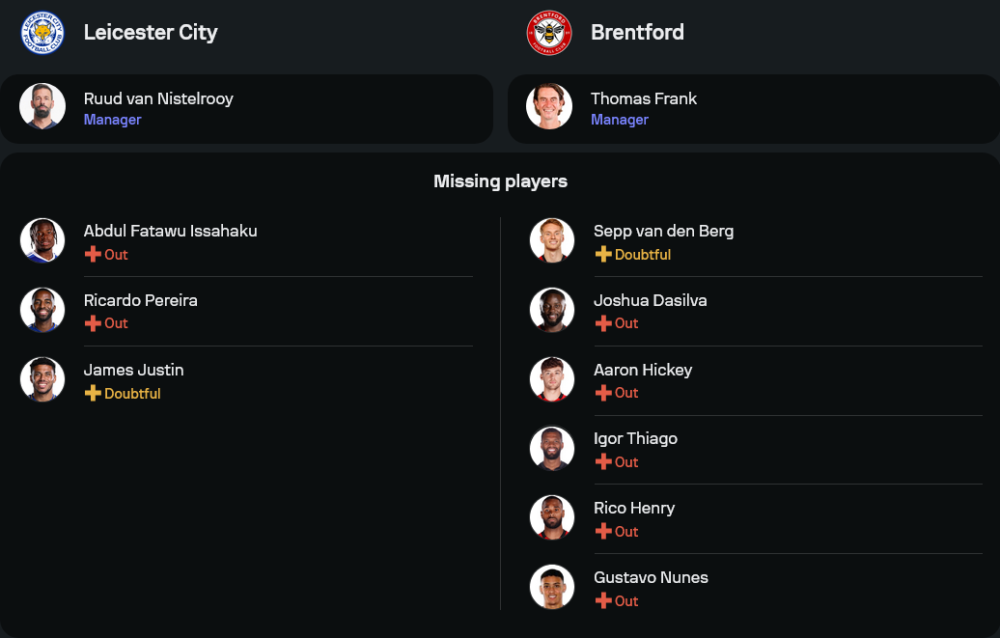Screen dimensions: 1000x638
Task: Select Ricardo Pereira's name
Action: [x=140, y=300]
